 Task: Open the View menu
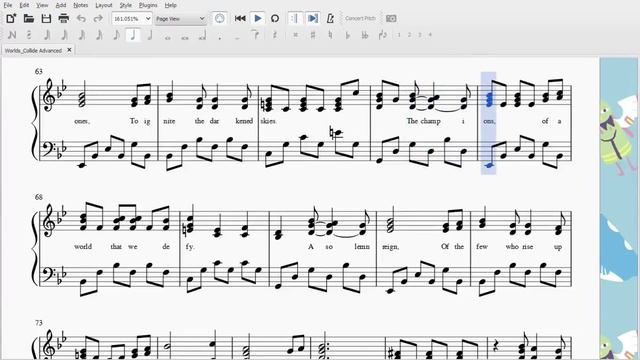tap(42, 5)
